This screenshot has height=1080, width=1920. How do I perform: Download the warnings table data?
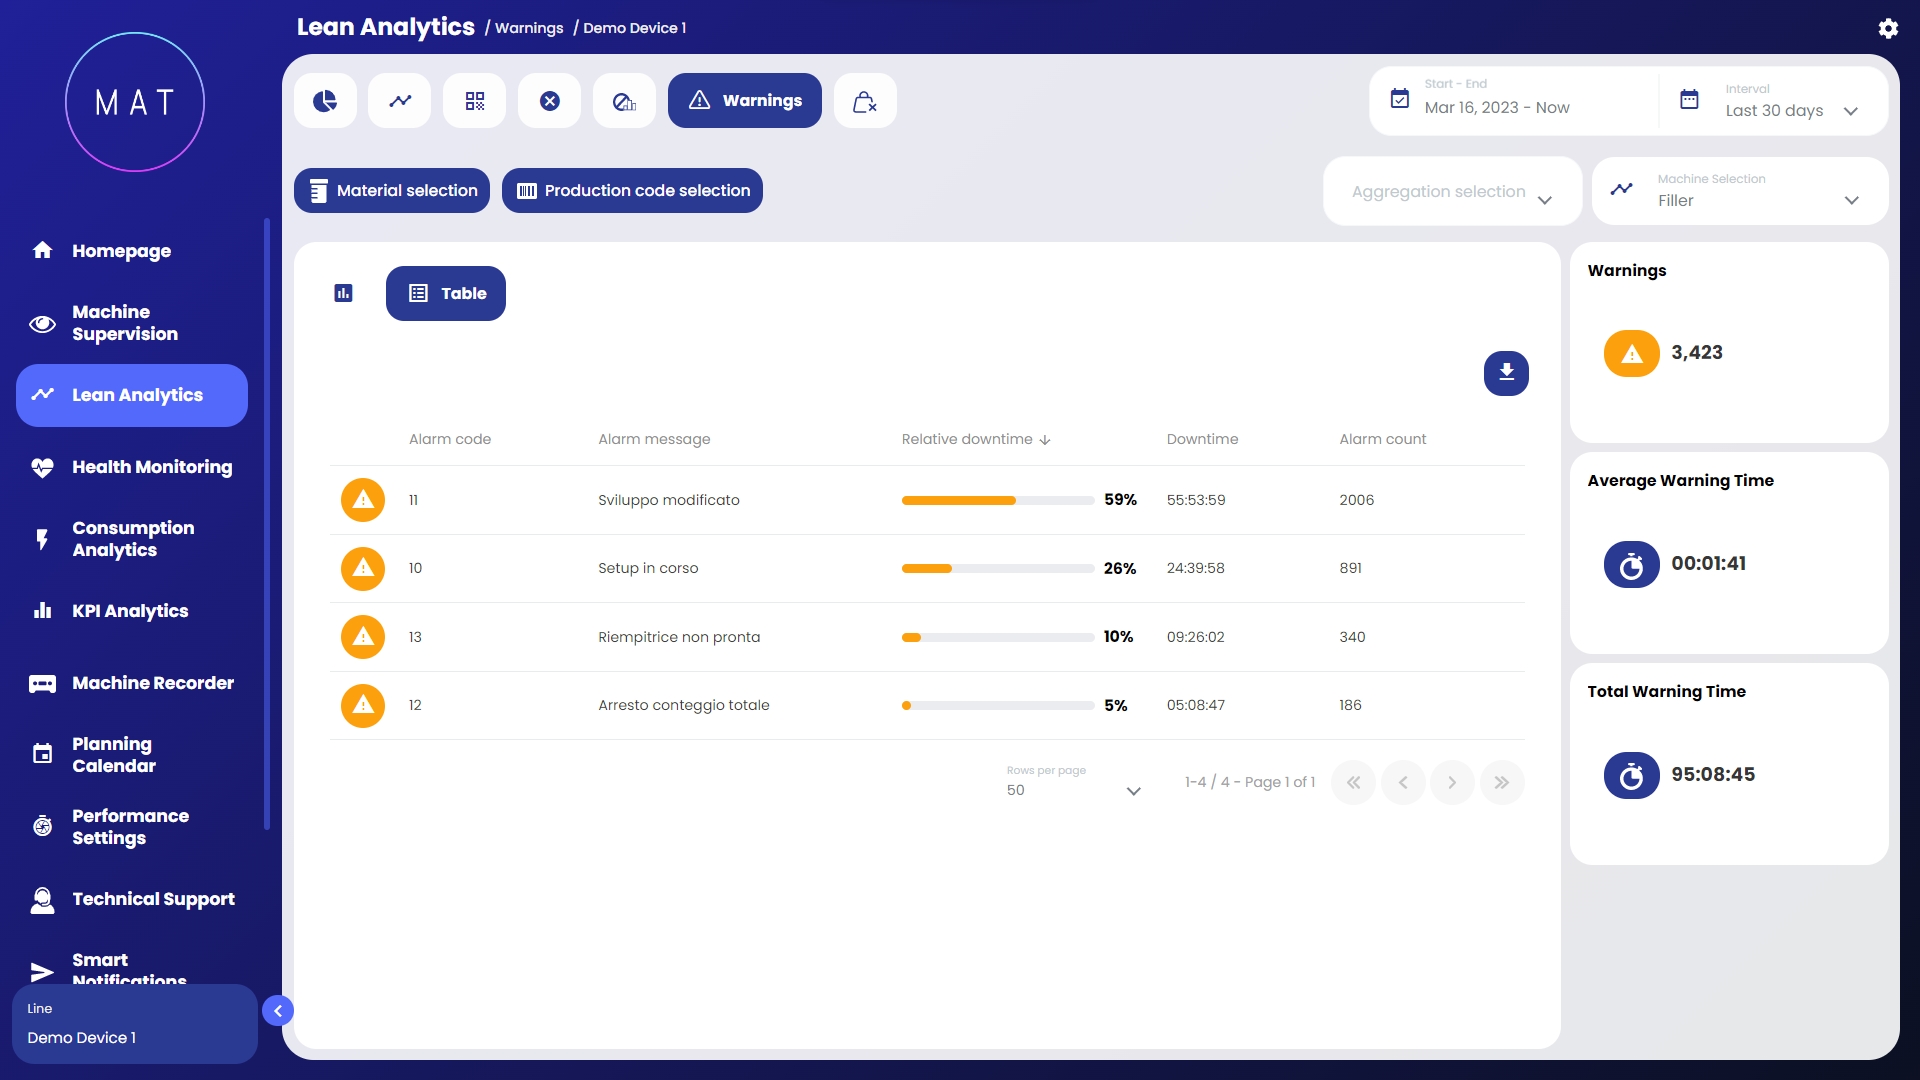pyautogui.click(x=1506, y=373)
